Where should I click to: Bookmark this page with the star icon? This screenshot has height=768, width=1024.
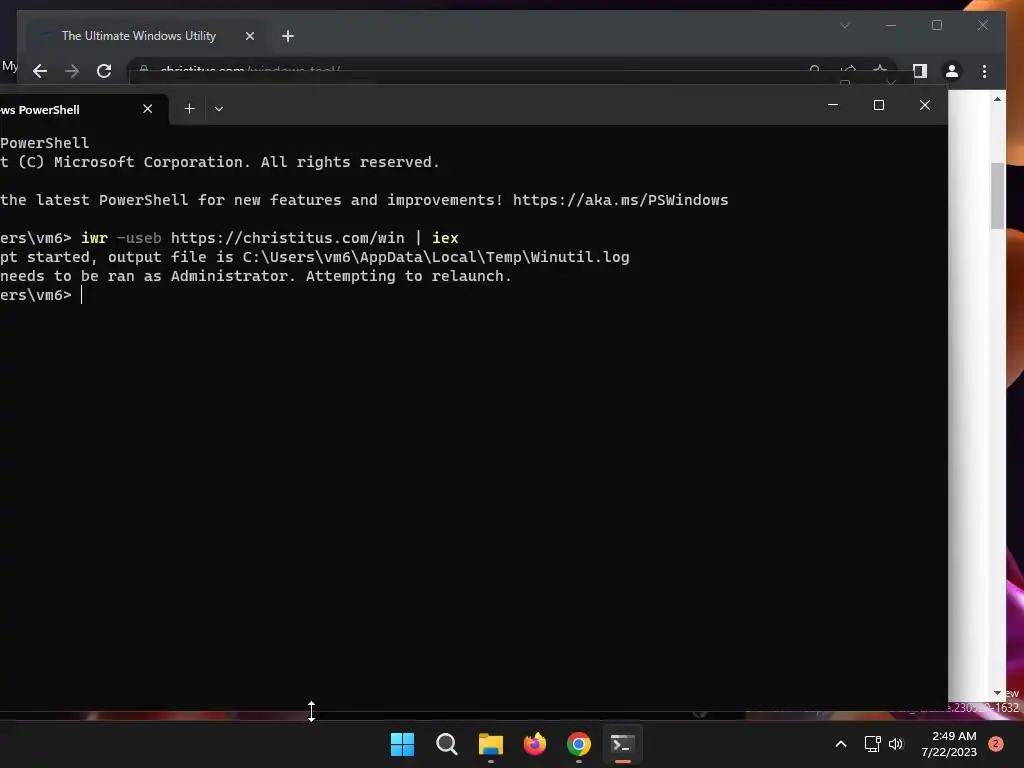point(880,69)
